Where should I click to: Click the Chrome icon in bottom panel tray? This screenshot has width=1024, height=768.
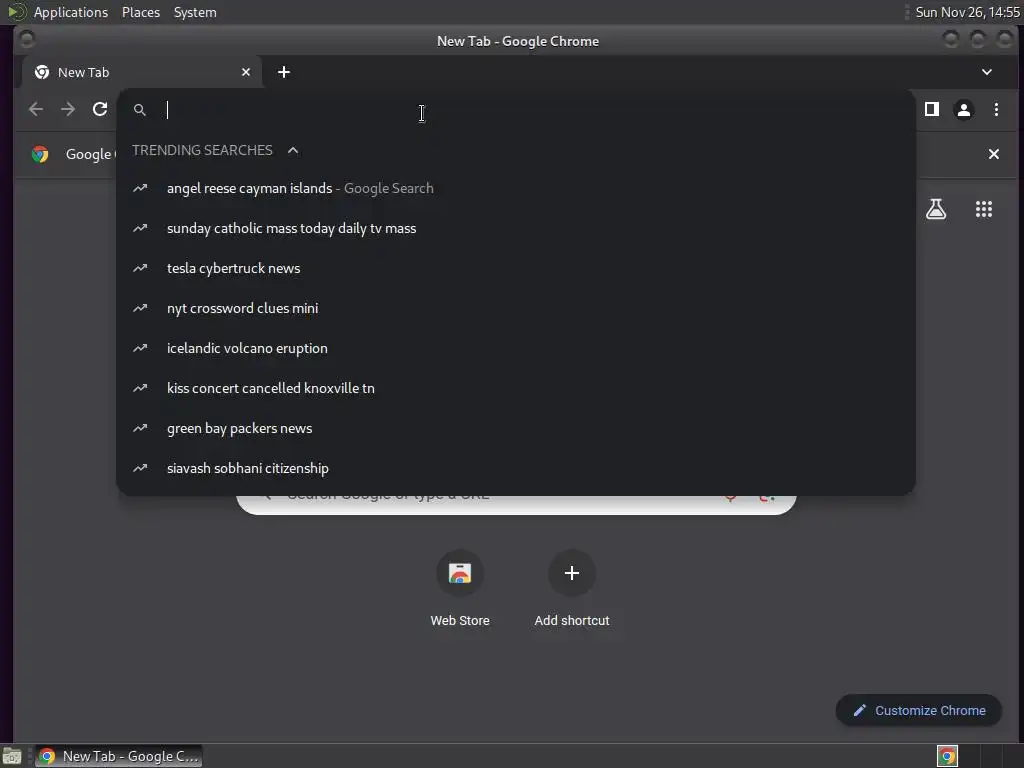point(947,756)
